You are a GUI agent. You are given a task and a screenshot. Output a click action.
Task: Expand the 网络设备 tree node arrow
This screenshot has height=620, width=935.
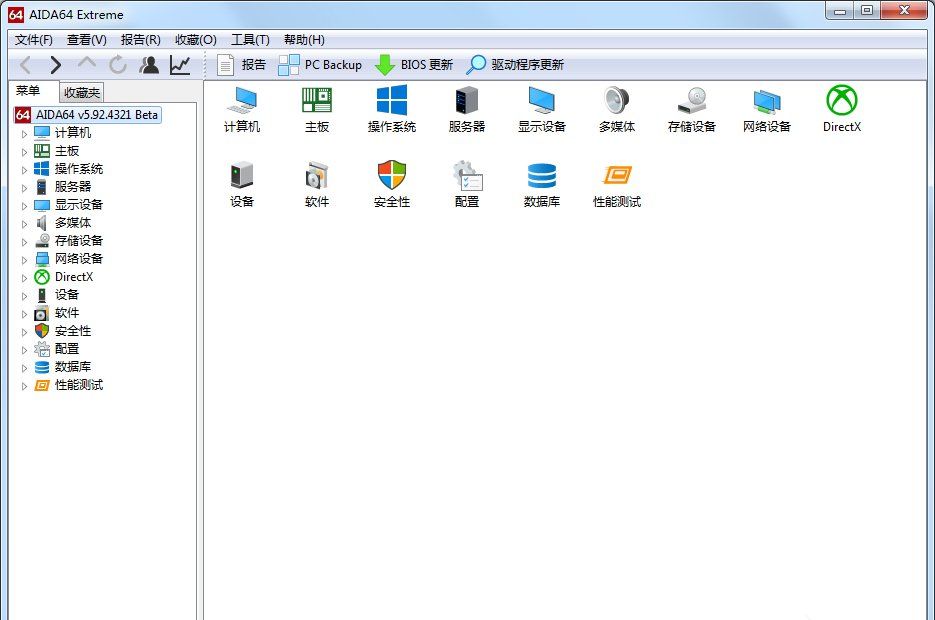pyautogui.click(x=25, y=259)
